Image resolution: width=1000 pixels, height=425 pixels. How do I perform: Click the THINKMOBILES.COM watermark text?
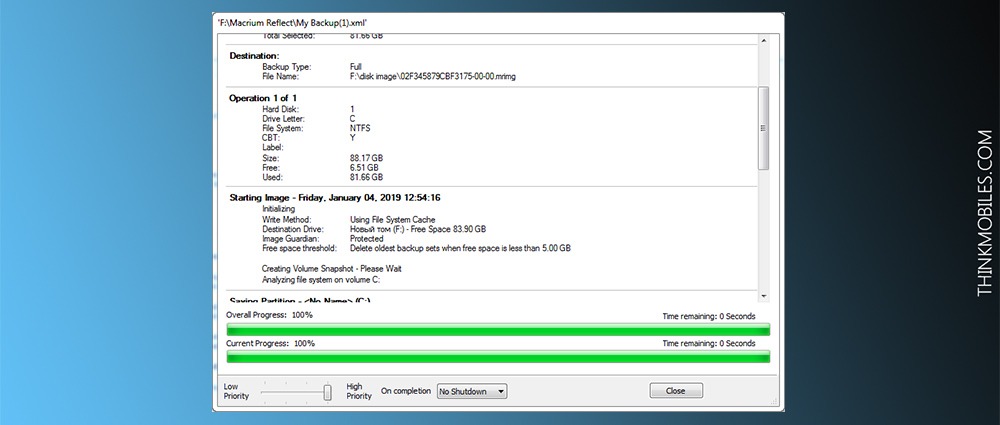(x=984, y=213)
